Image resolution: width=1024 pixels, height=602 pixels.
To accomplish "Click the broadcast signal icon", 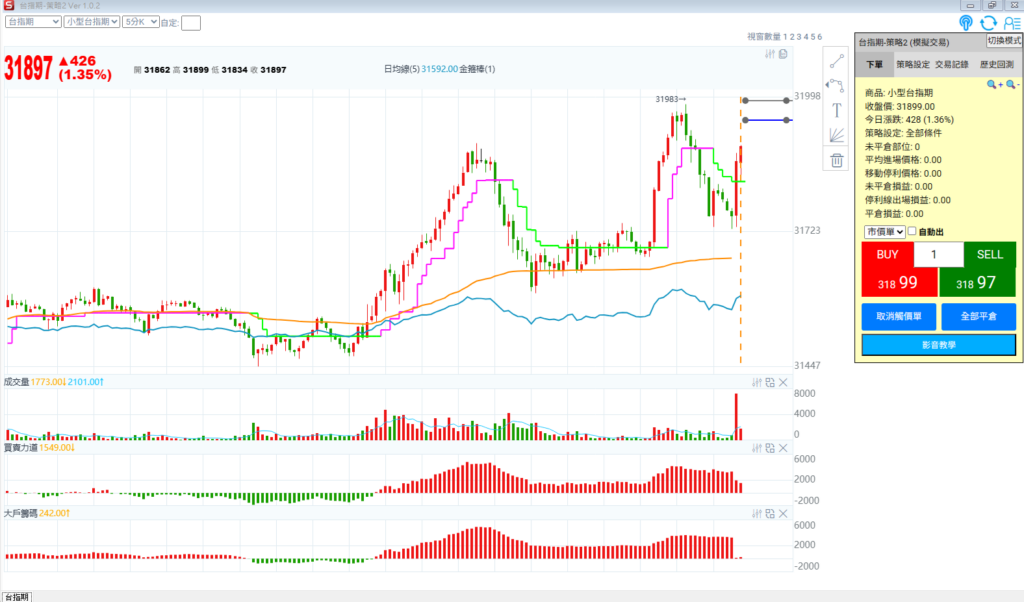I will [x=965, y=23].
